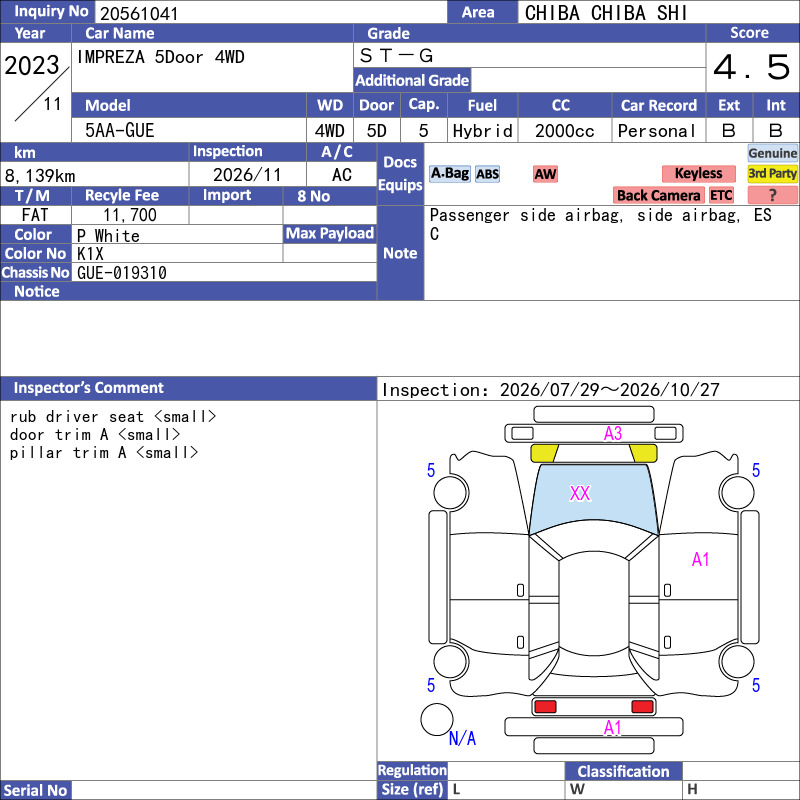Select the AW equipment badge
Screen dimensions: 800x800
(545, 174)
